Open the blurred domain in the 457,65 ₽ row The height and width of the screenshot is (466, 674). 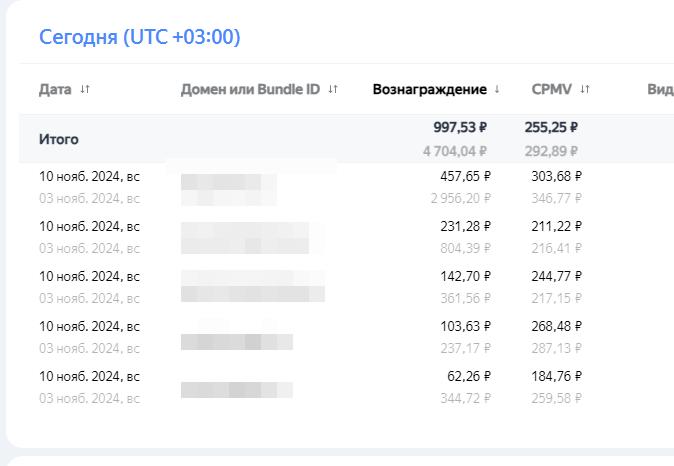click(228, 183)
